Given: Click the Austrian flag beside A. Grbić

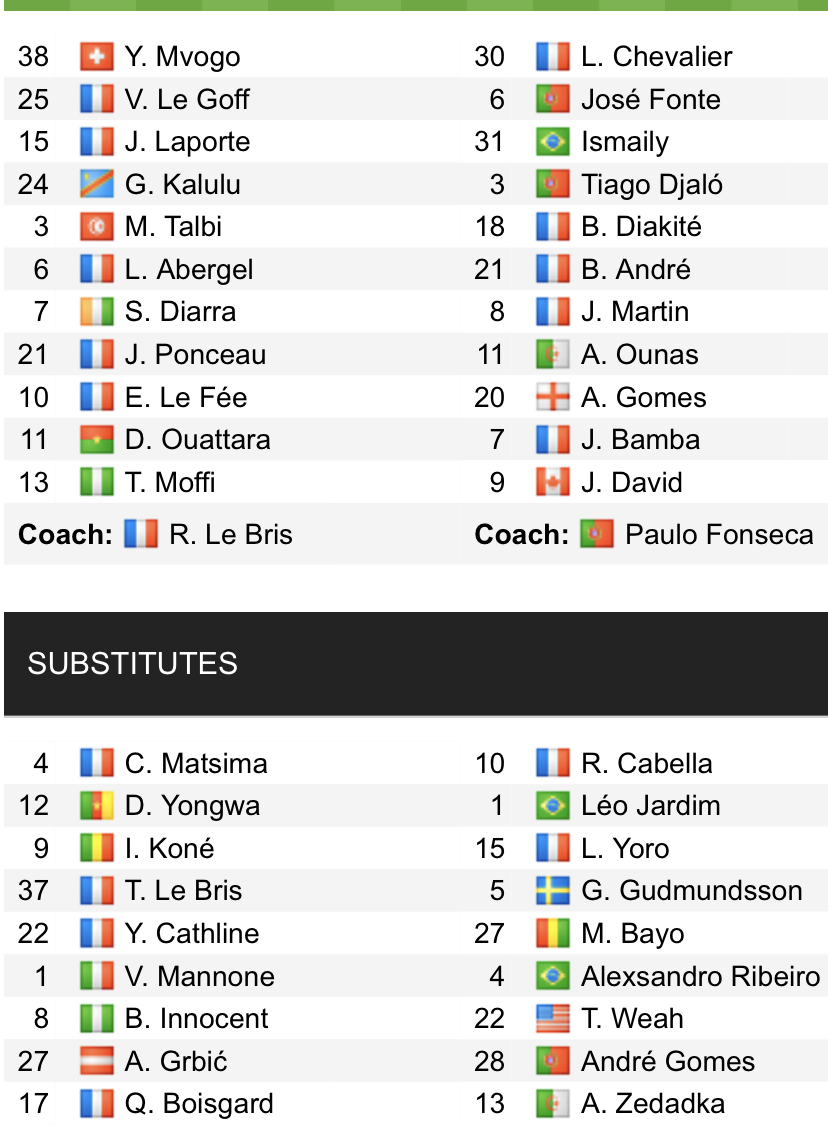Looking at the screenshot, I should [96, 1062].
